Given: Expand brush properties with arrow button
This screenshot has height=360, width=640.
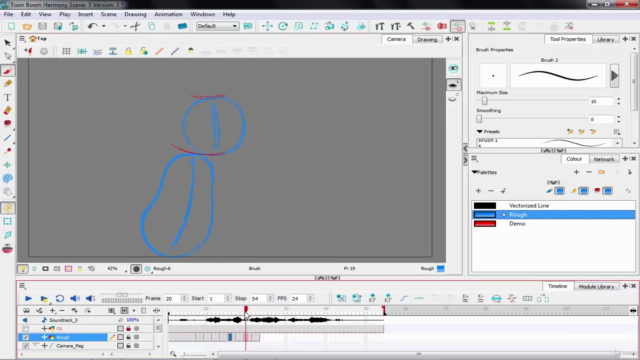Looking at the screenshot, I should (x=614, y=76).
